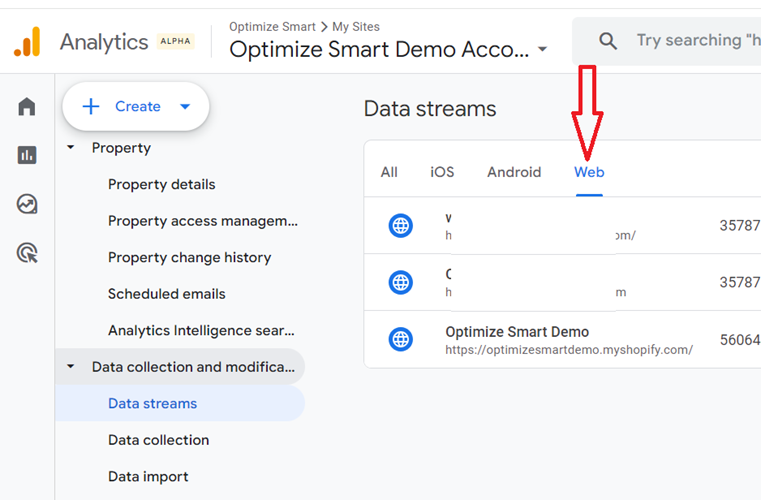Click My Sites breadcrumb link
The width and height of the screenshot is (761, 500).
tap(356, 27)
